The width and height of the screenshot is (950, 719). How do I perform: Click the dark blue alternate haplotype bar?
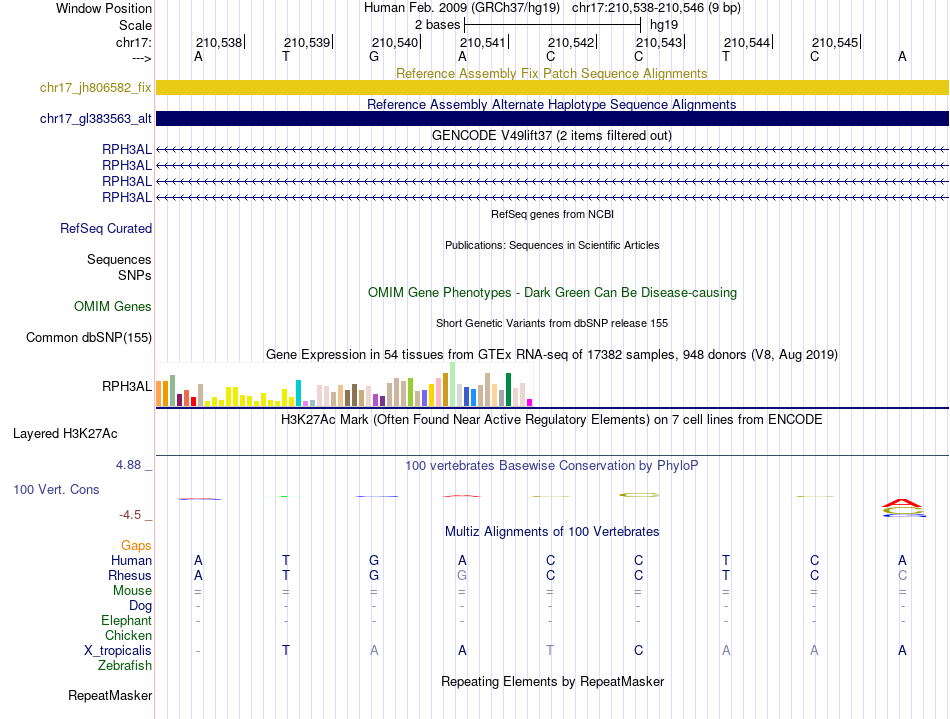point(552,119)
